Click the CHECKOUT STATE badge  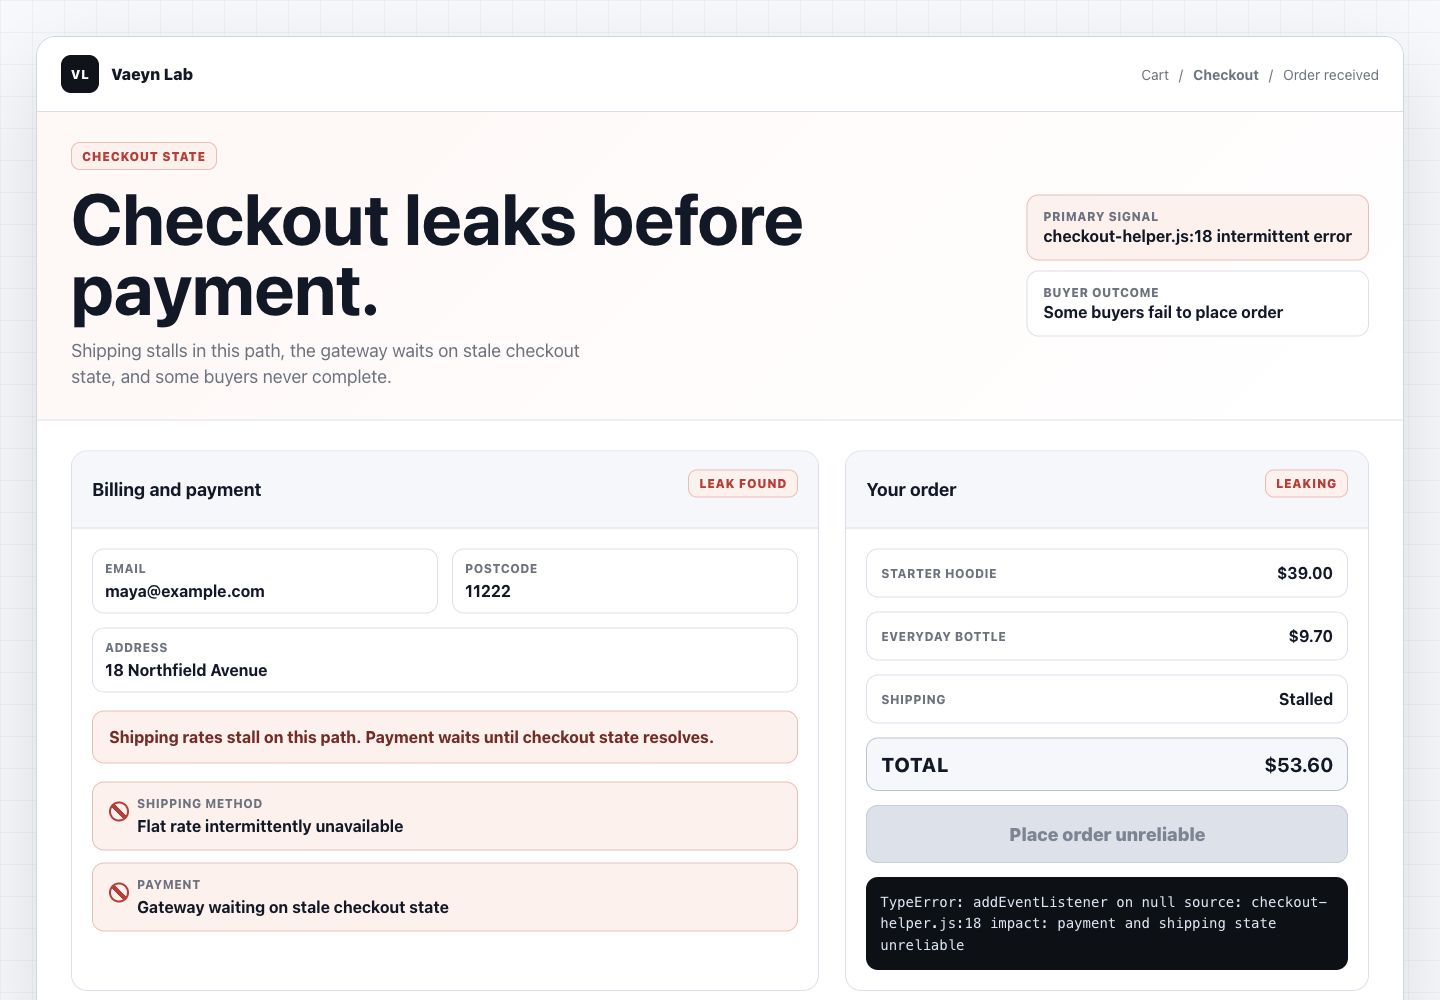[144, 156]
